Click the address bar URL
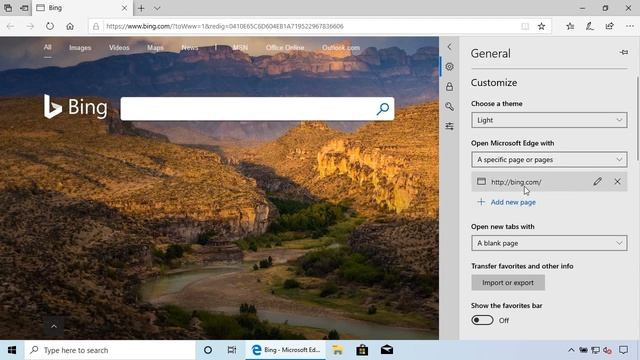The height and width of the screenshot is (360, 640). coord(225,26)
